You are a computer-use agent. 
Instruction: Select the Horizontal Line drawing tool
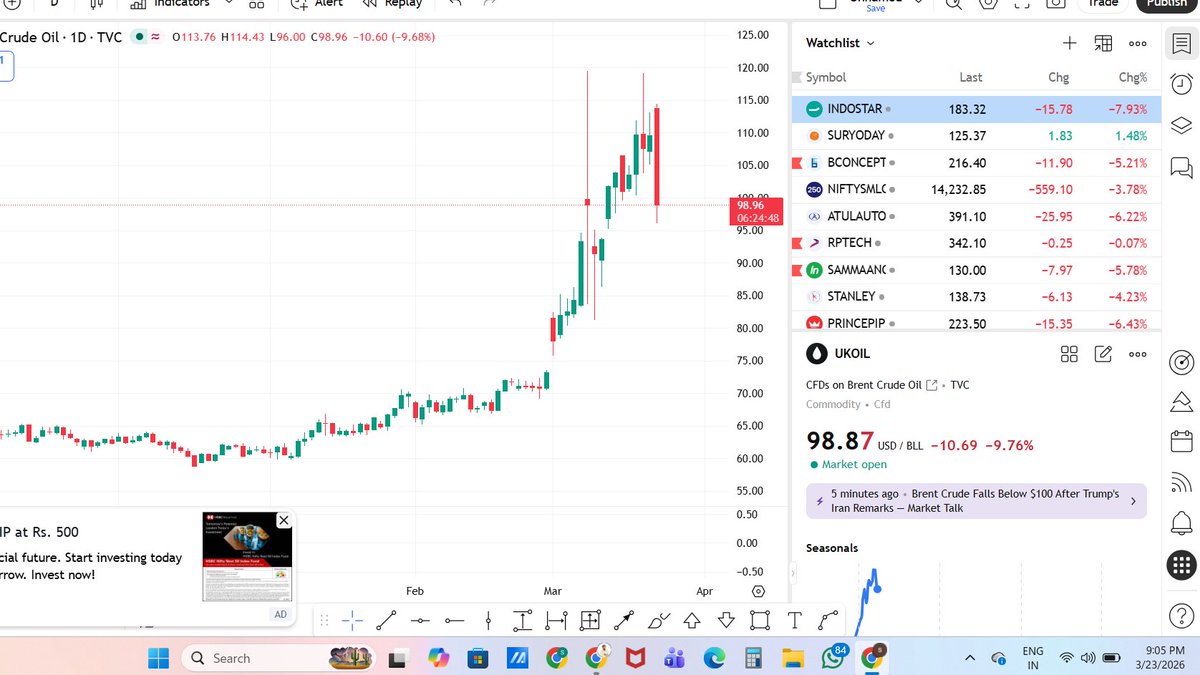click(420, 620)
